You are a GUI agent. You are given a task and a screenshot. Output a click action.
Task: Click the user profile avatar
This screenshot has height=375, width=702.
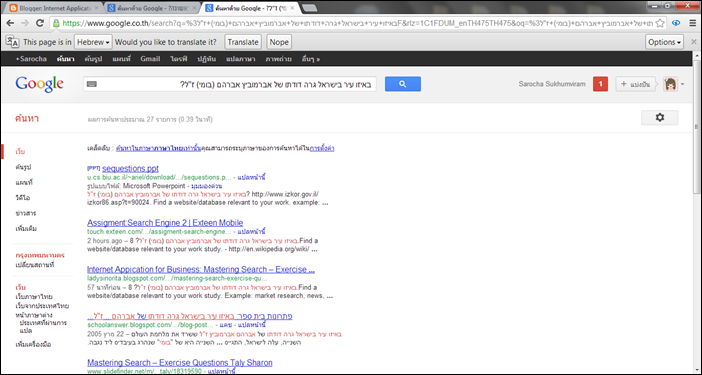coord(670,84)
